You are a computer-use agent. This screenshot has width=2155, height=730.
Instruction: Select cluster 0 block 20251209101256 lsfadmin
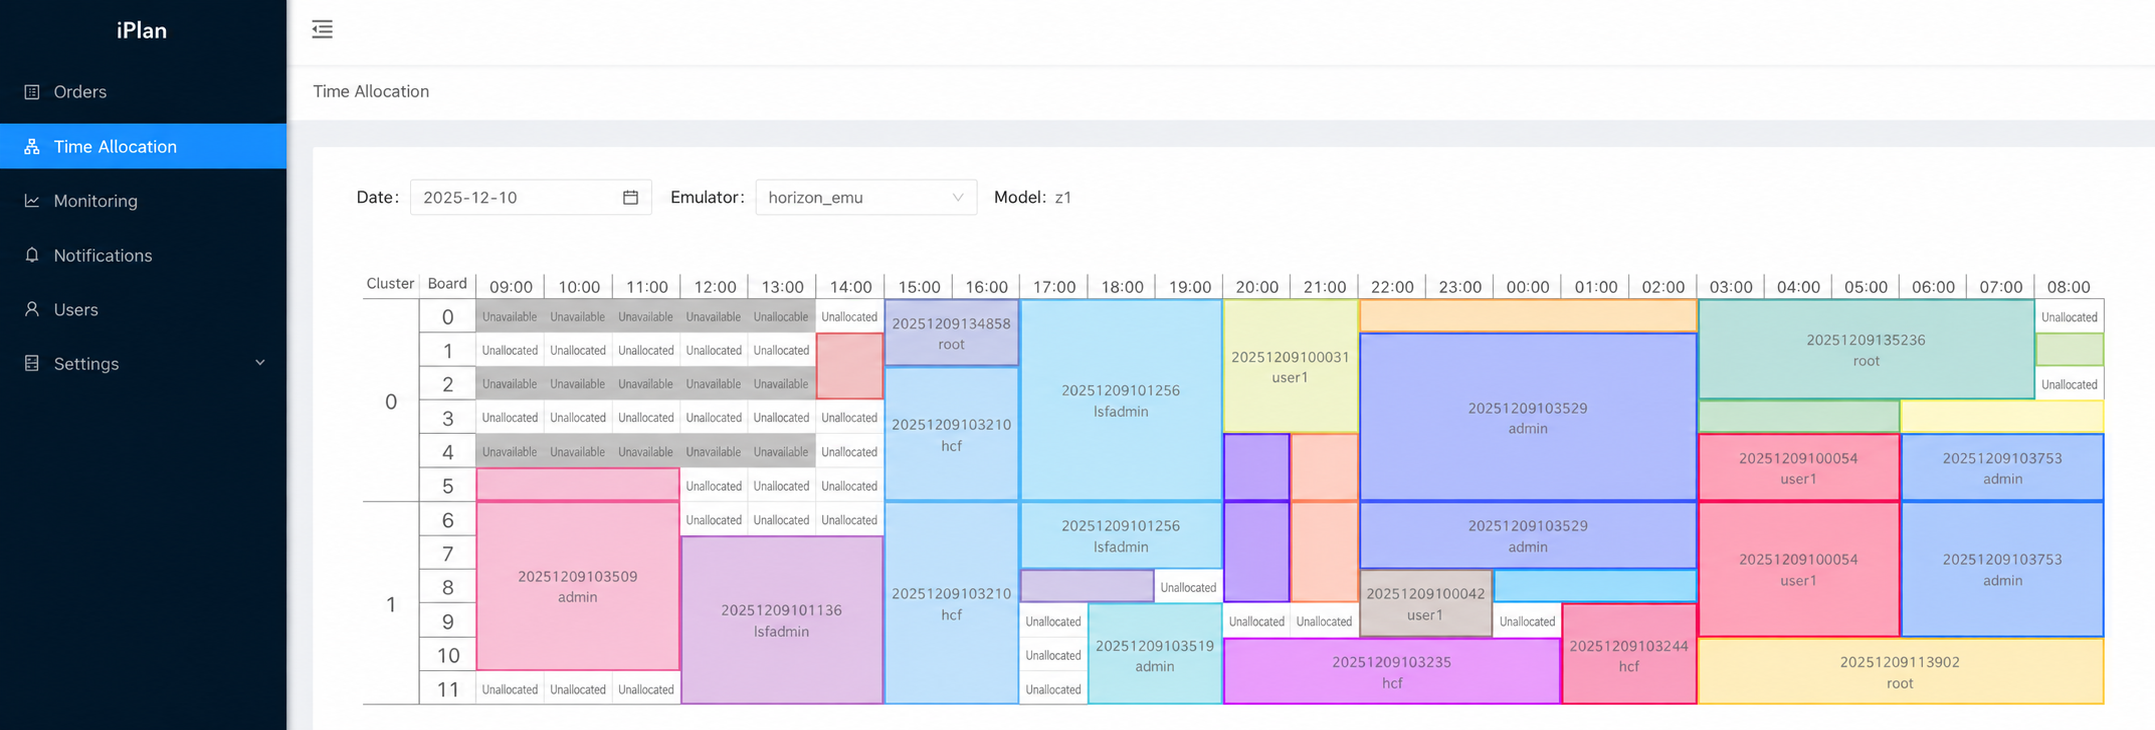[x=1121, y=400]
